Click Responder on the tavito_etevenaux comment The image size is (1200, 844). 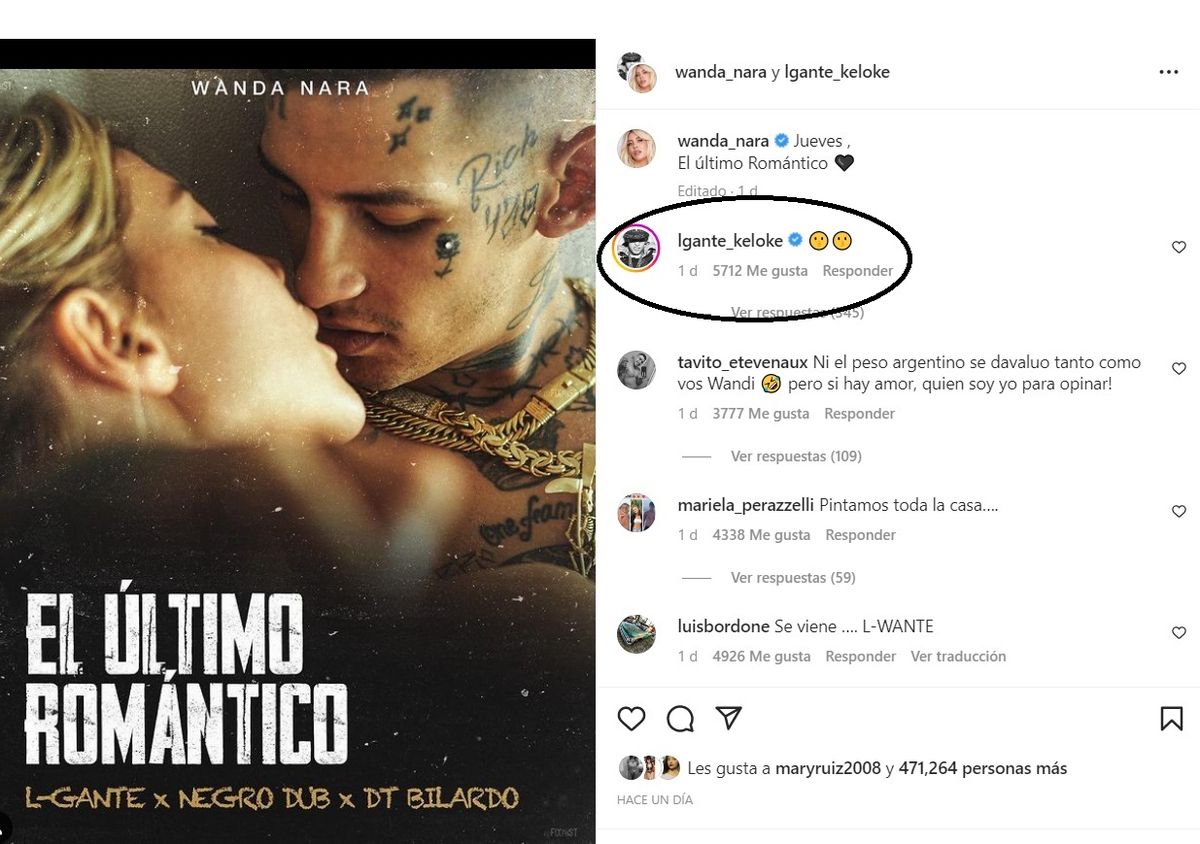(860, 414)
